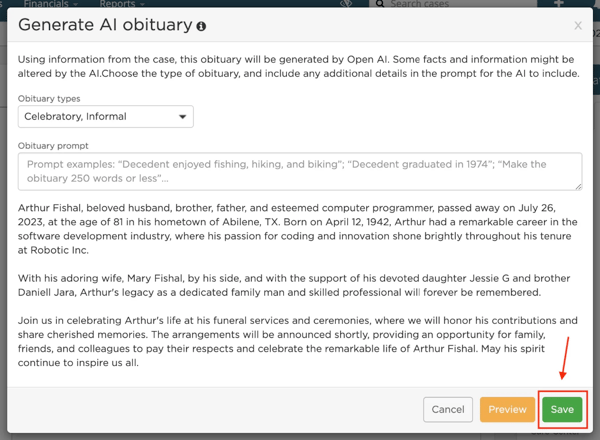The image size is (600, 440).
Task: Close the Generate AI obituary dialog
Action: tap(578, 26)
